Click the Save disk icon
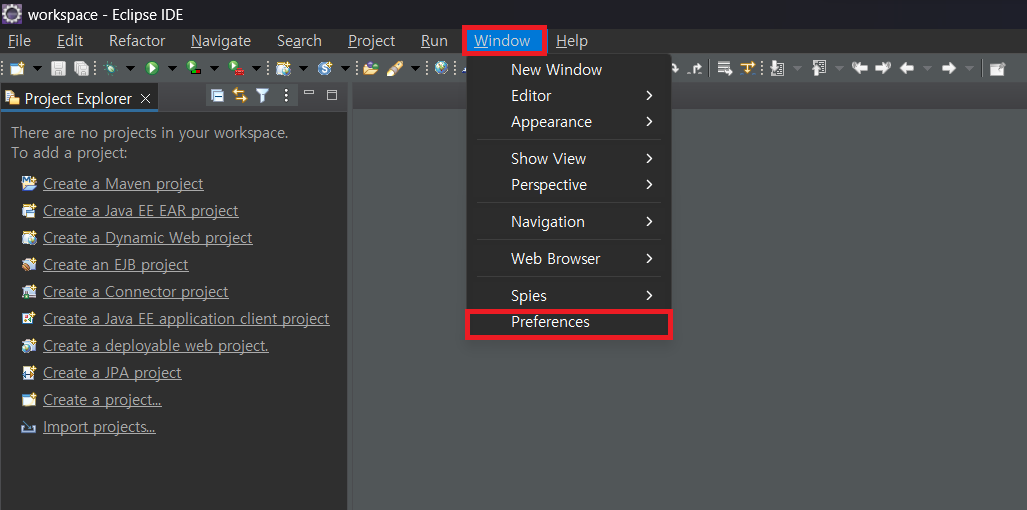The width and height of the screenshot is (1027, 510). point(58,68)
